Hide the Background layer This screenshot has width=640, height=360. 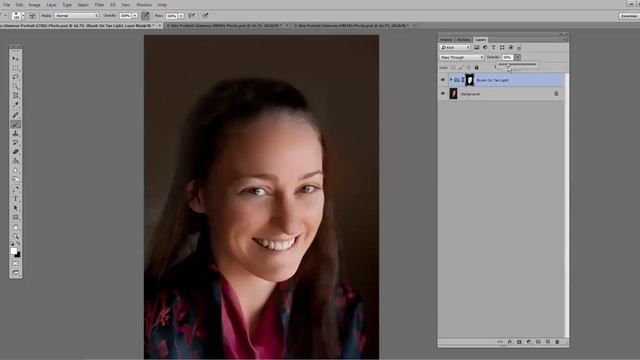[443, 94]
